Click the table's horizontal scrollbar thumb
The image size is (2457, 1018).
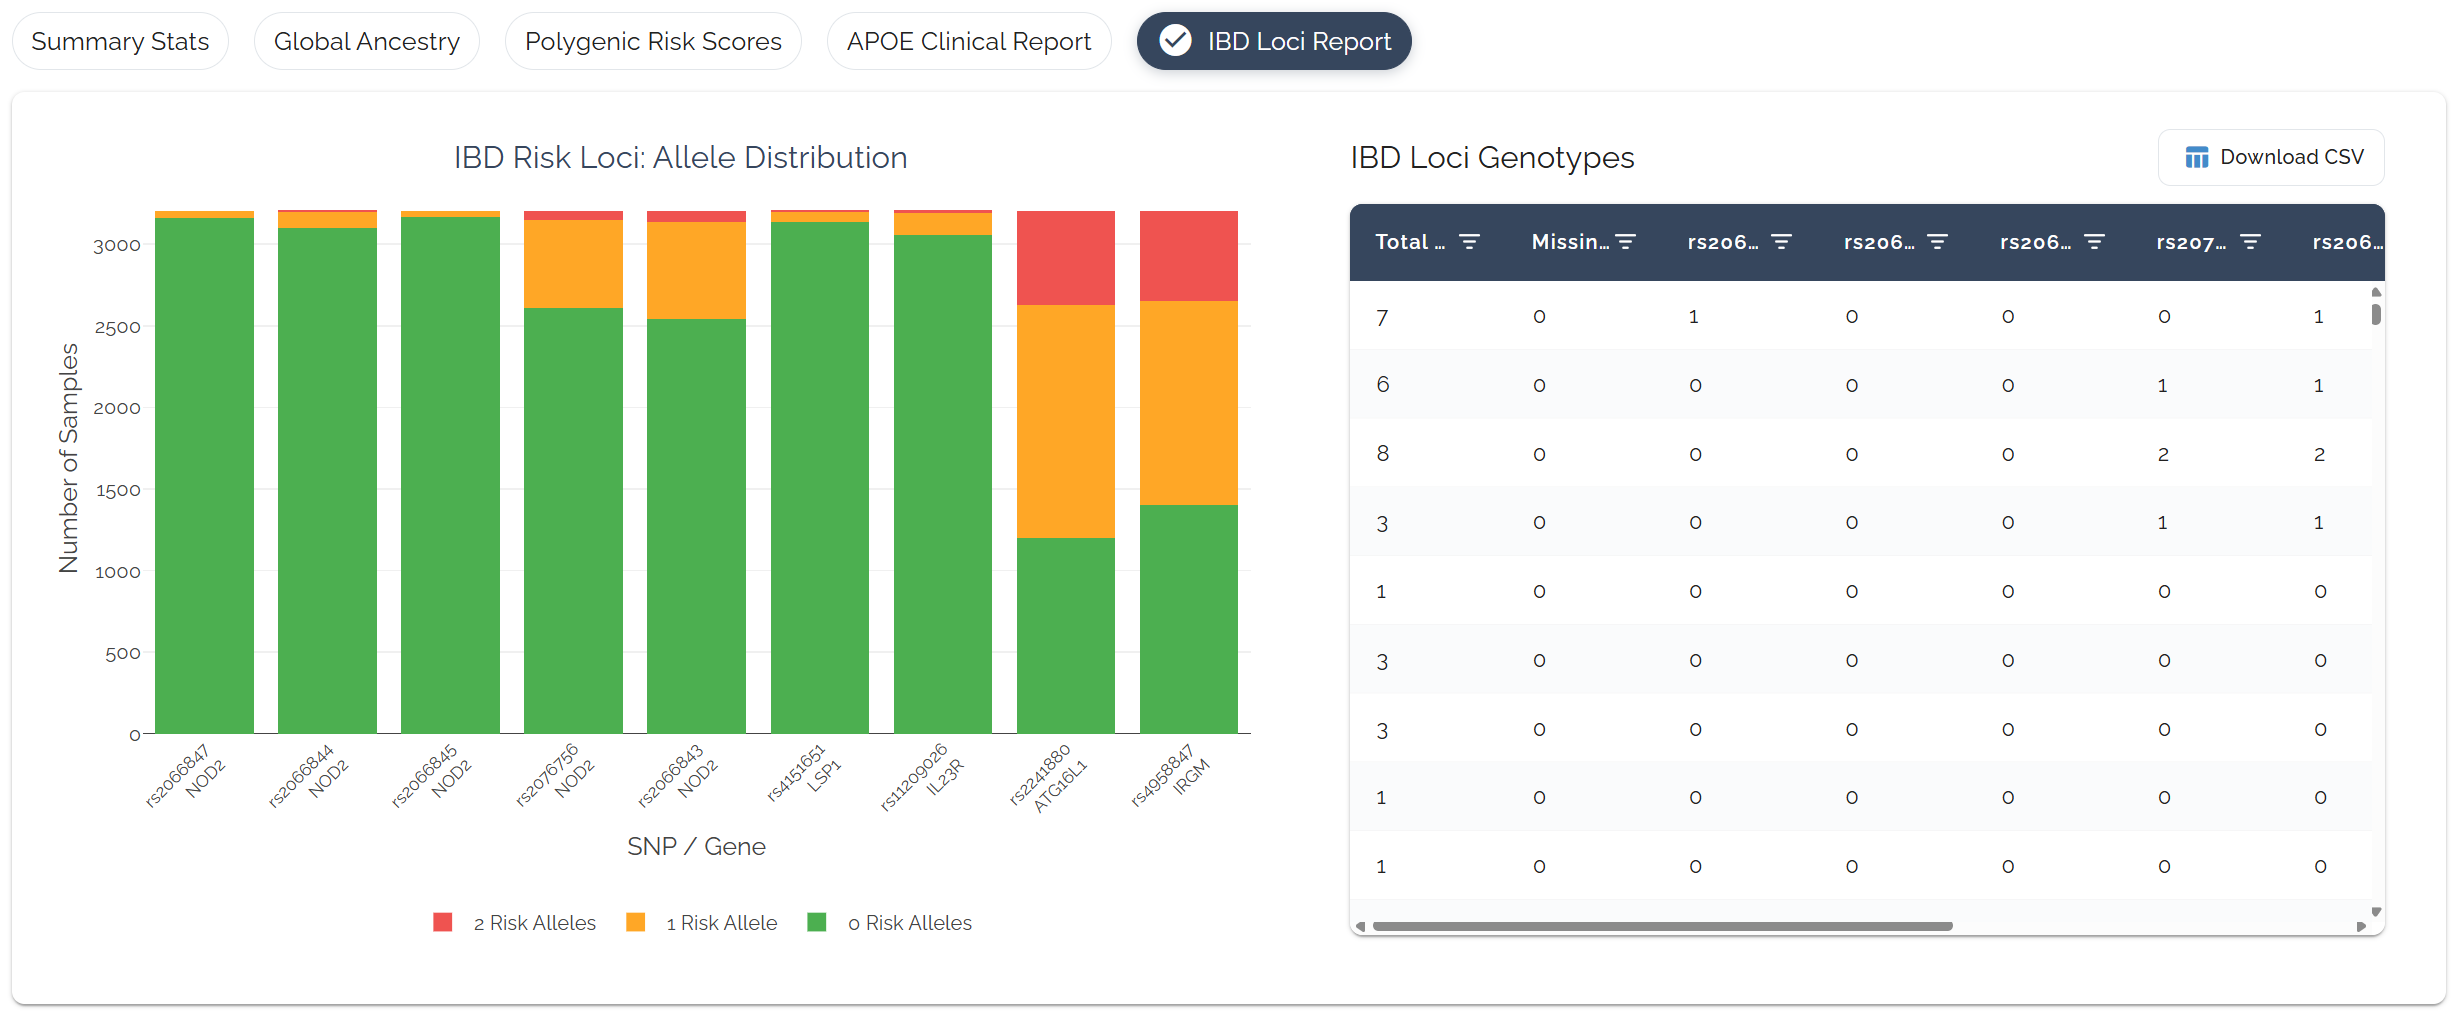coord(1662,926)
